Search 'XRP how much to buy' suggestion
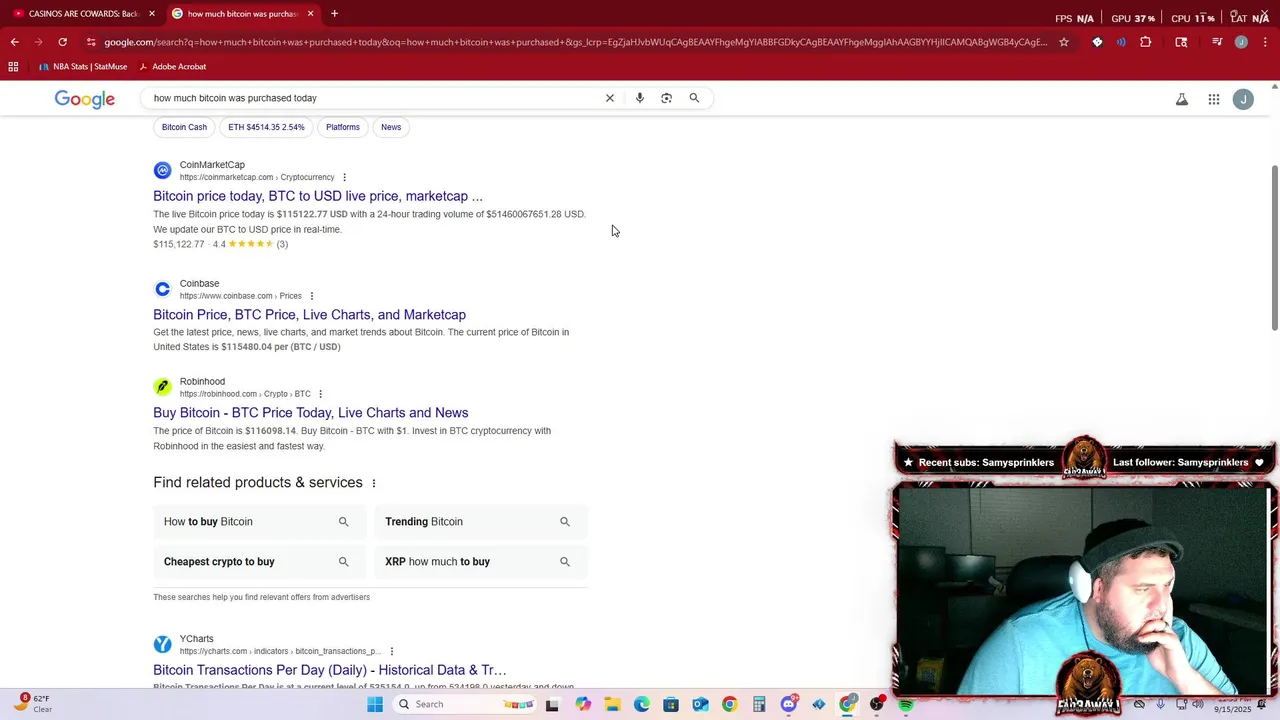1280x720 pixels. (x=481, y=562)
